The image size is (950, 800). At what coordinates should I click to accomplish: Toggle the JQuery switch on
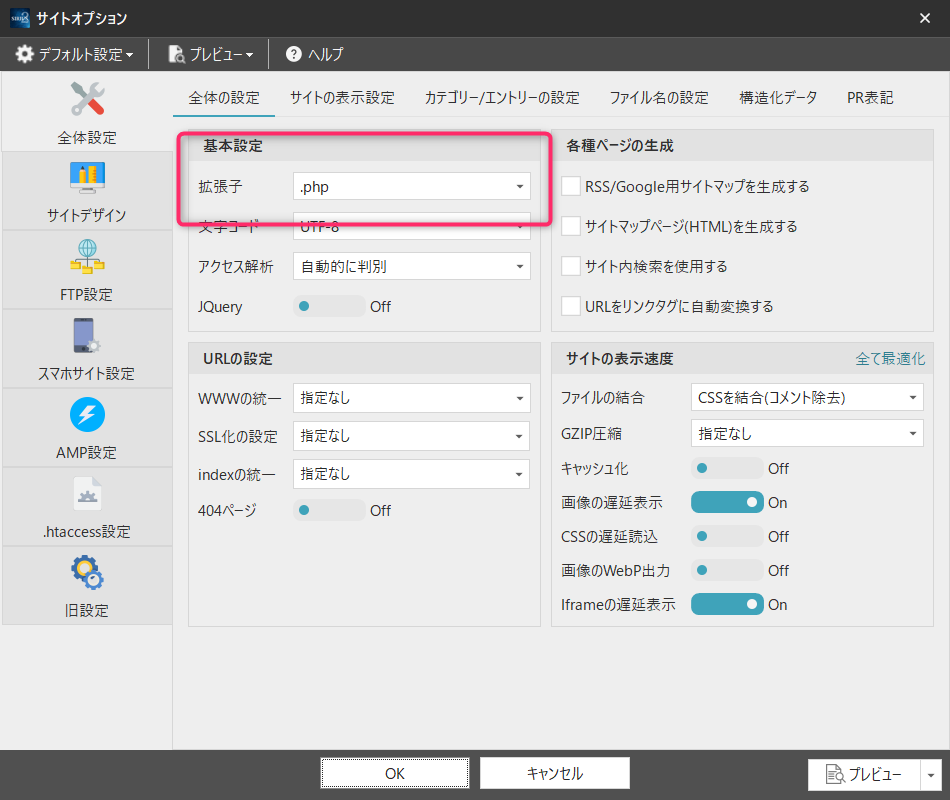pyautogui.click(x=329, y=307)
